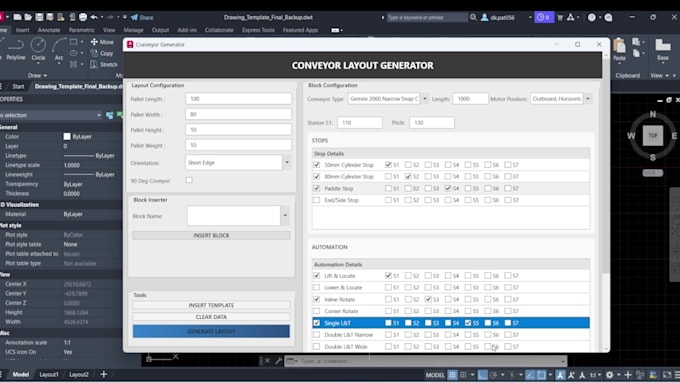Click the Copy tool in Modify panel
The width and height of the screenshot is (680, 383).
coord(102,53)
